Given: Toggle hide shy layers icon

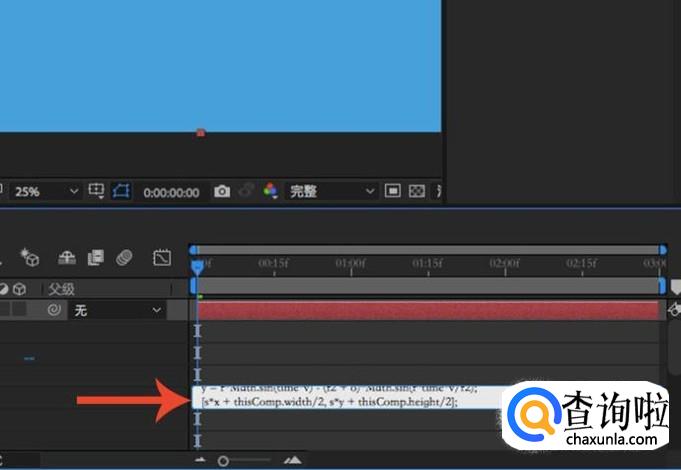Looking at the screenshot, I should coord(67,258).
